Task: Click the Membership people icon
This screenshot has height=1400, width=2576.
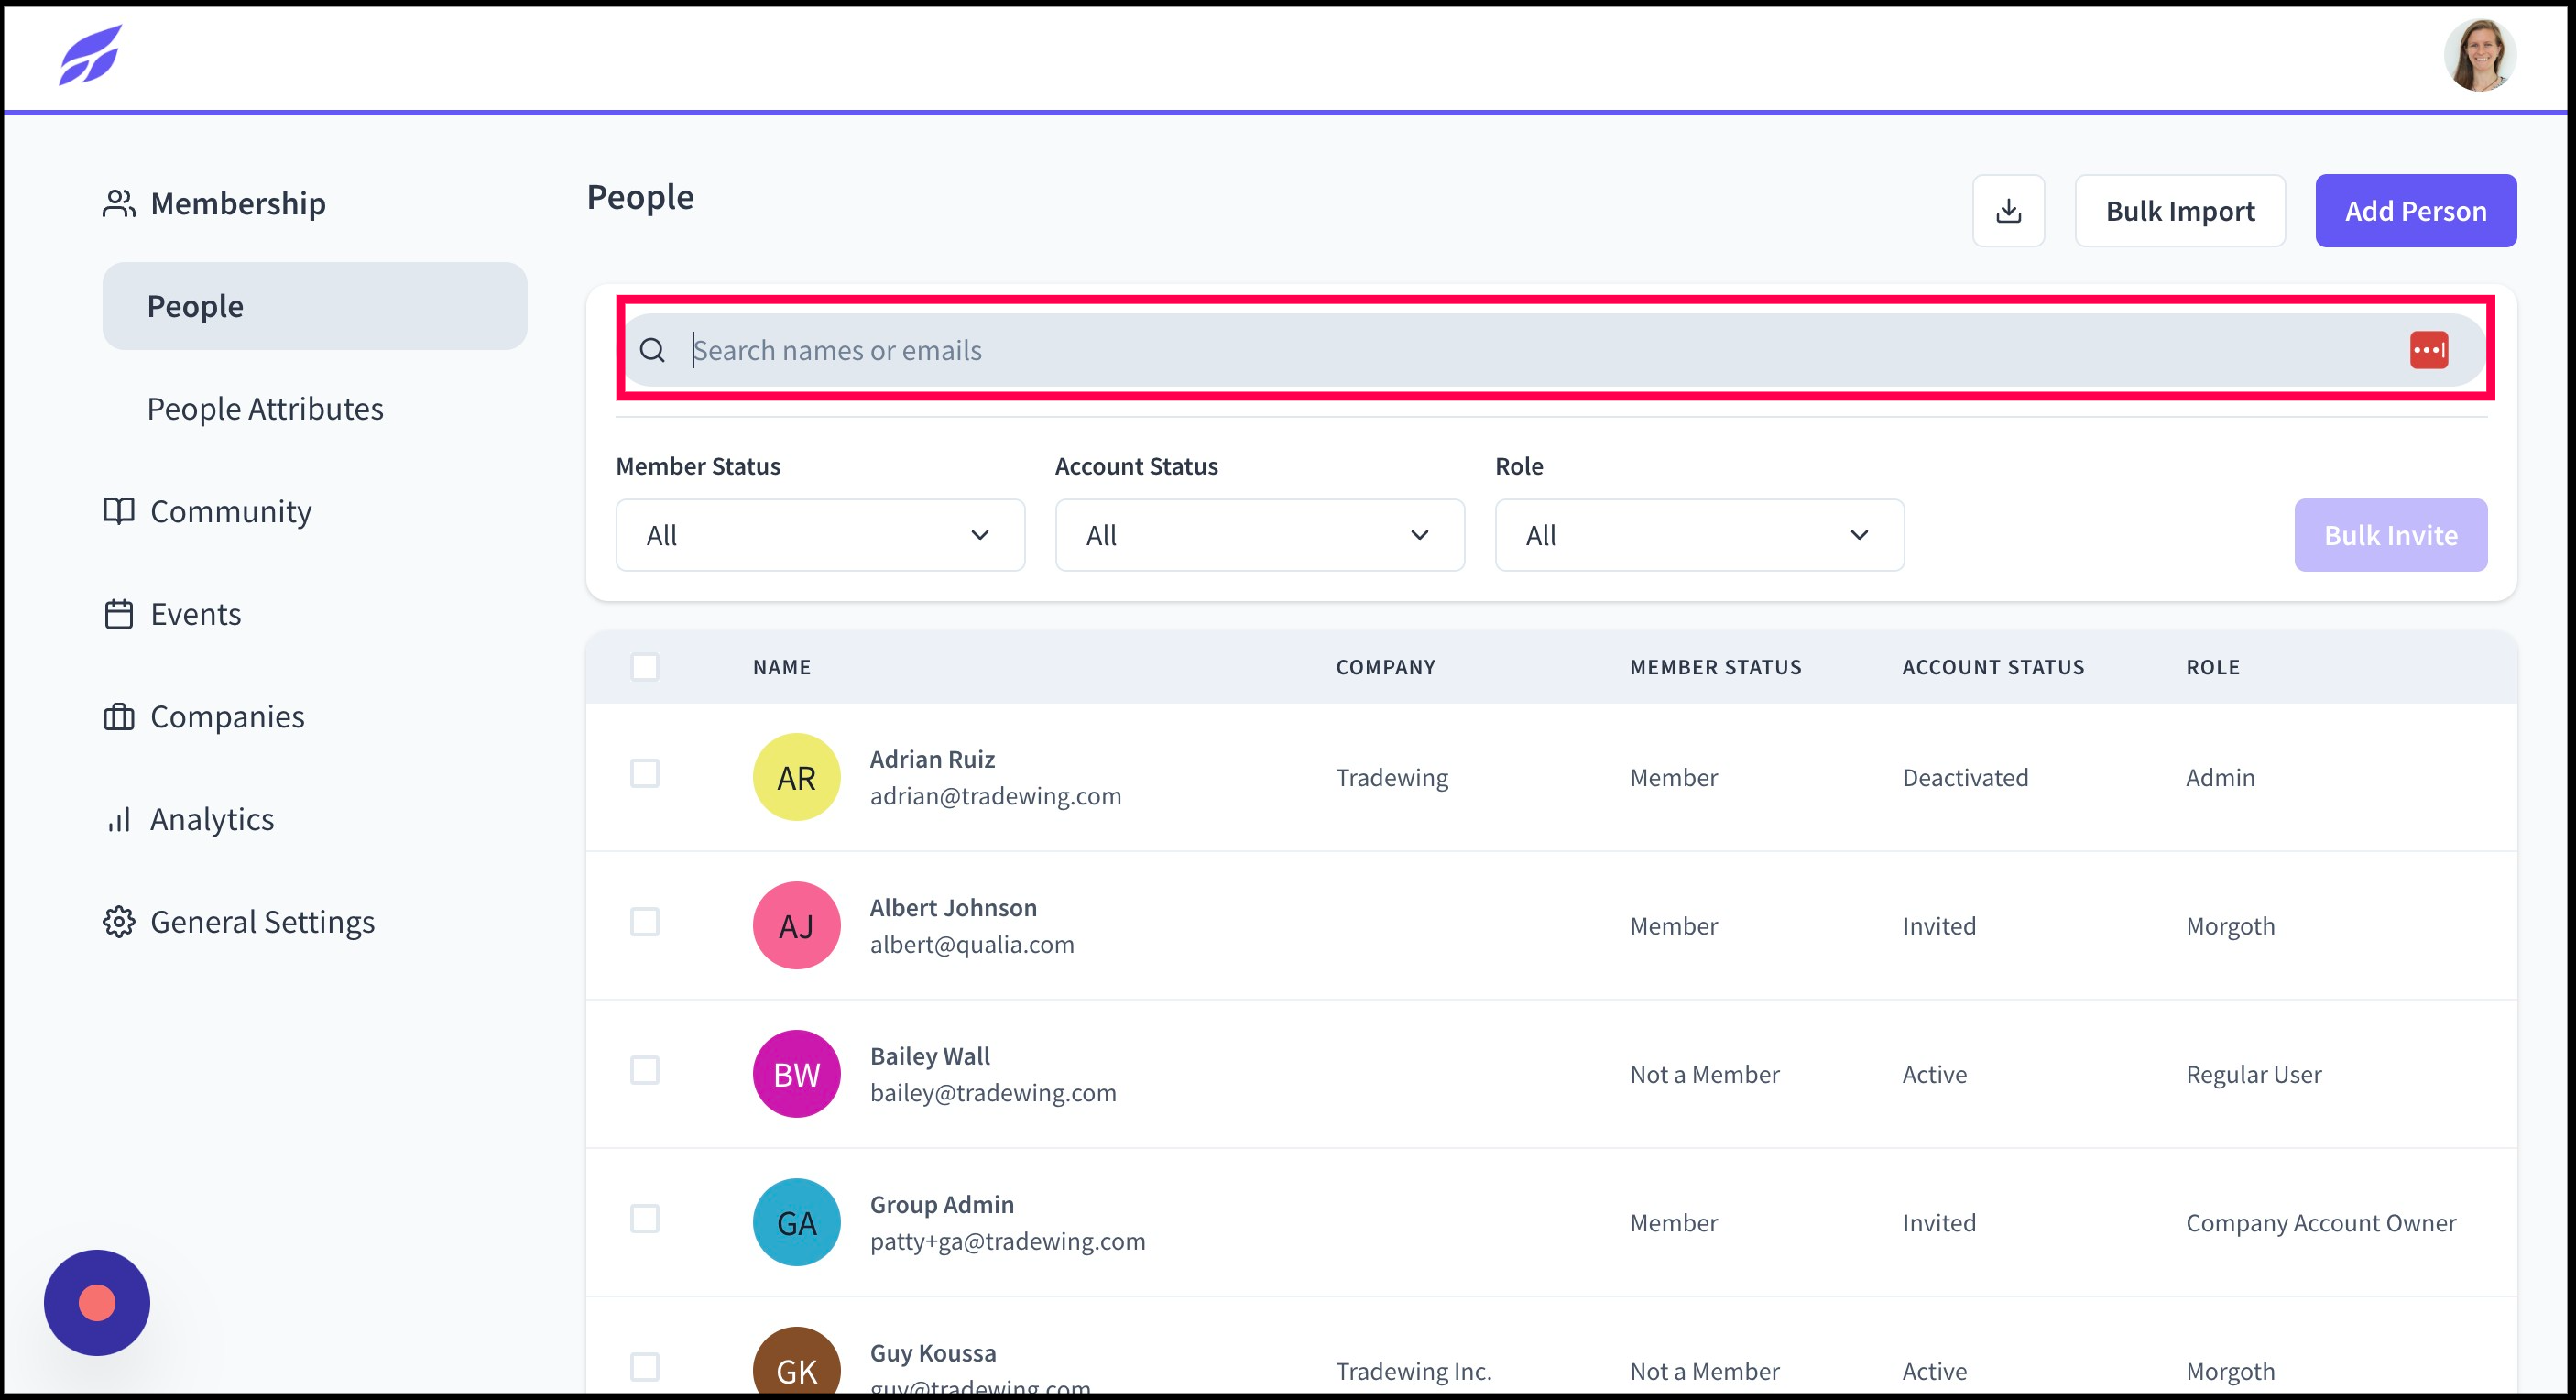Action: pos(119,204)
